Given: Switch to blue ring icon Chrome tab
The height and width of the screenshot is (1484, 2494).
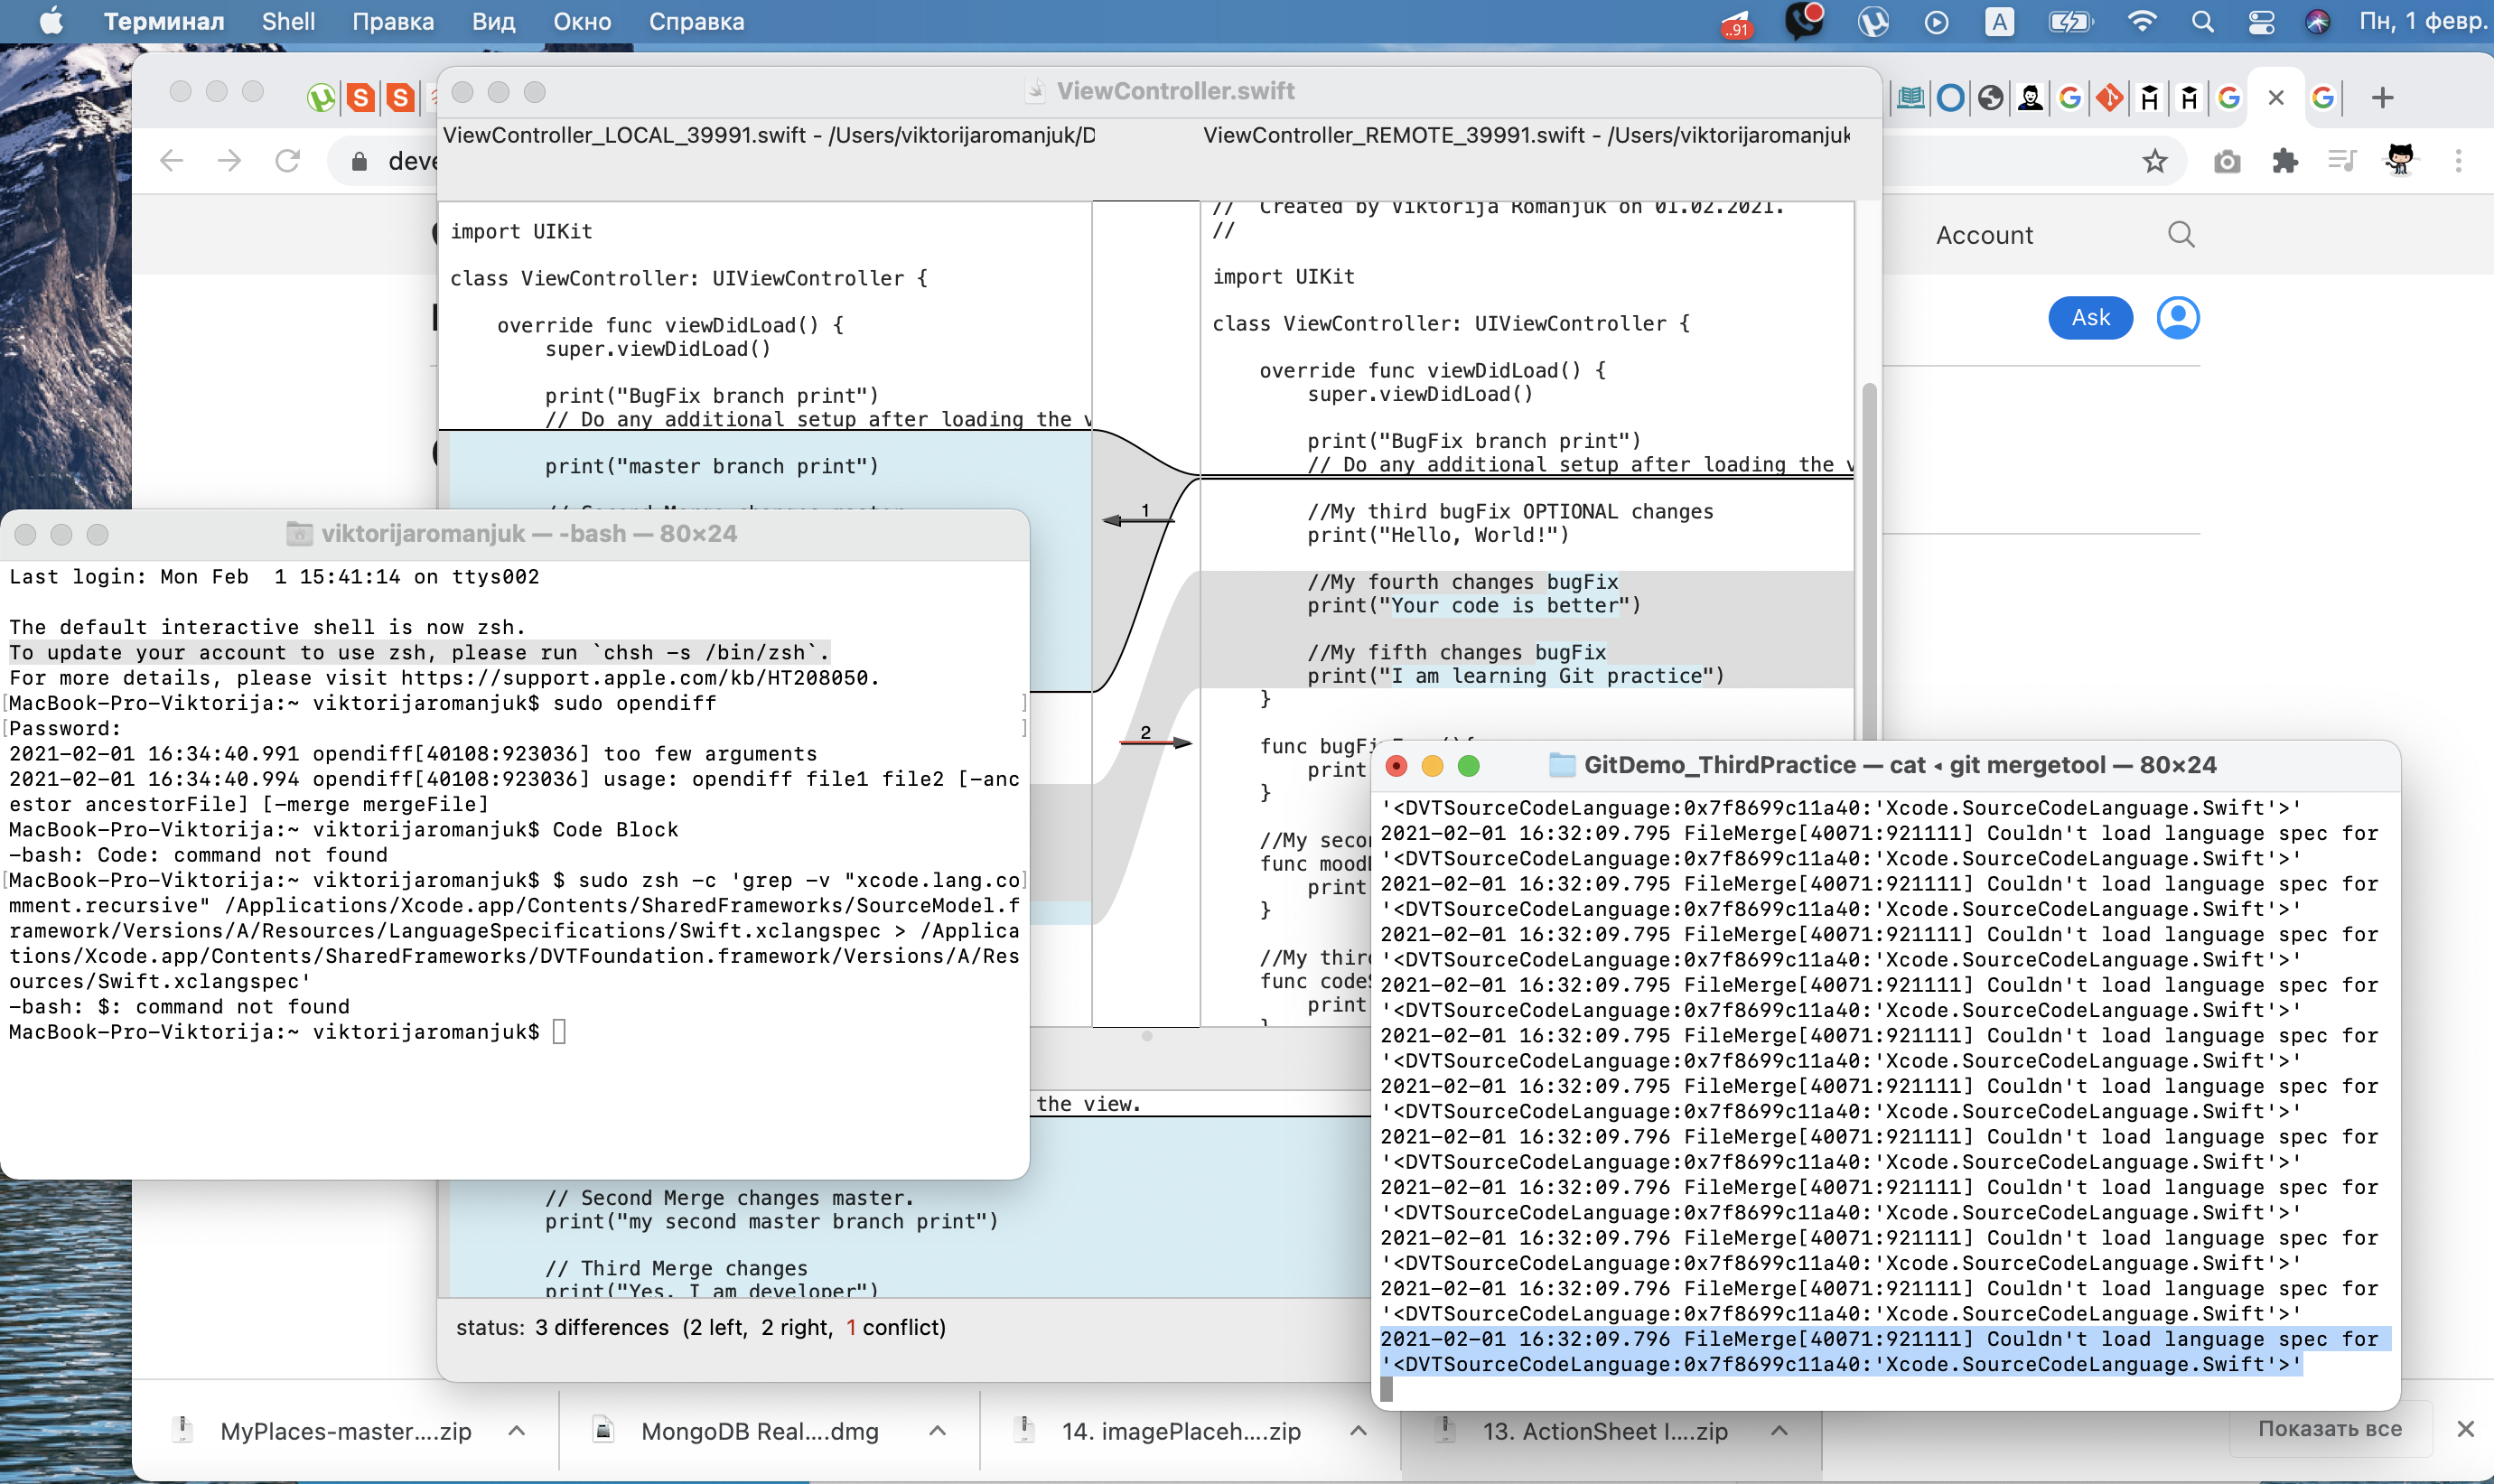Looking at the screenshot, I should pos(1950,97).
